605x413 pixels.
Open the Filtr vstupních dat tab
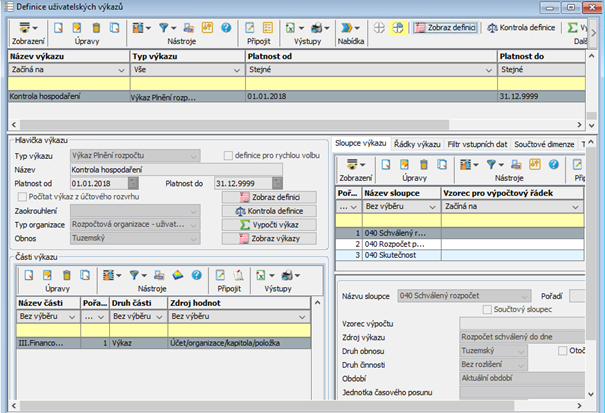point(475,144)
